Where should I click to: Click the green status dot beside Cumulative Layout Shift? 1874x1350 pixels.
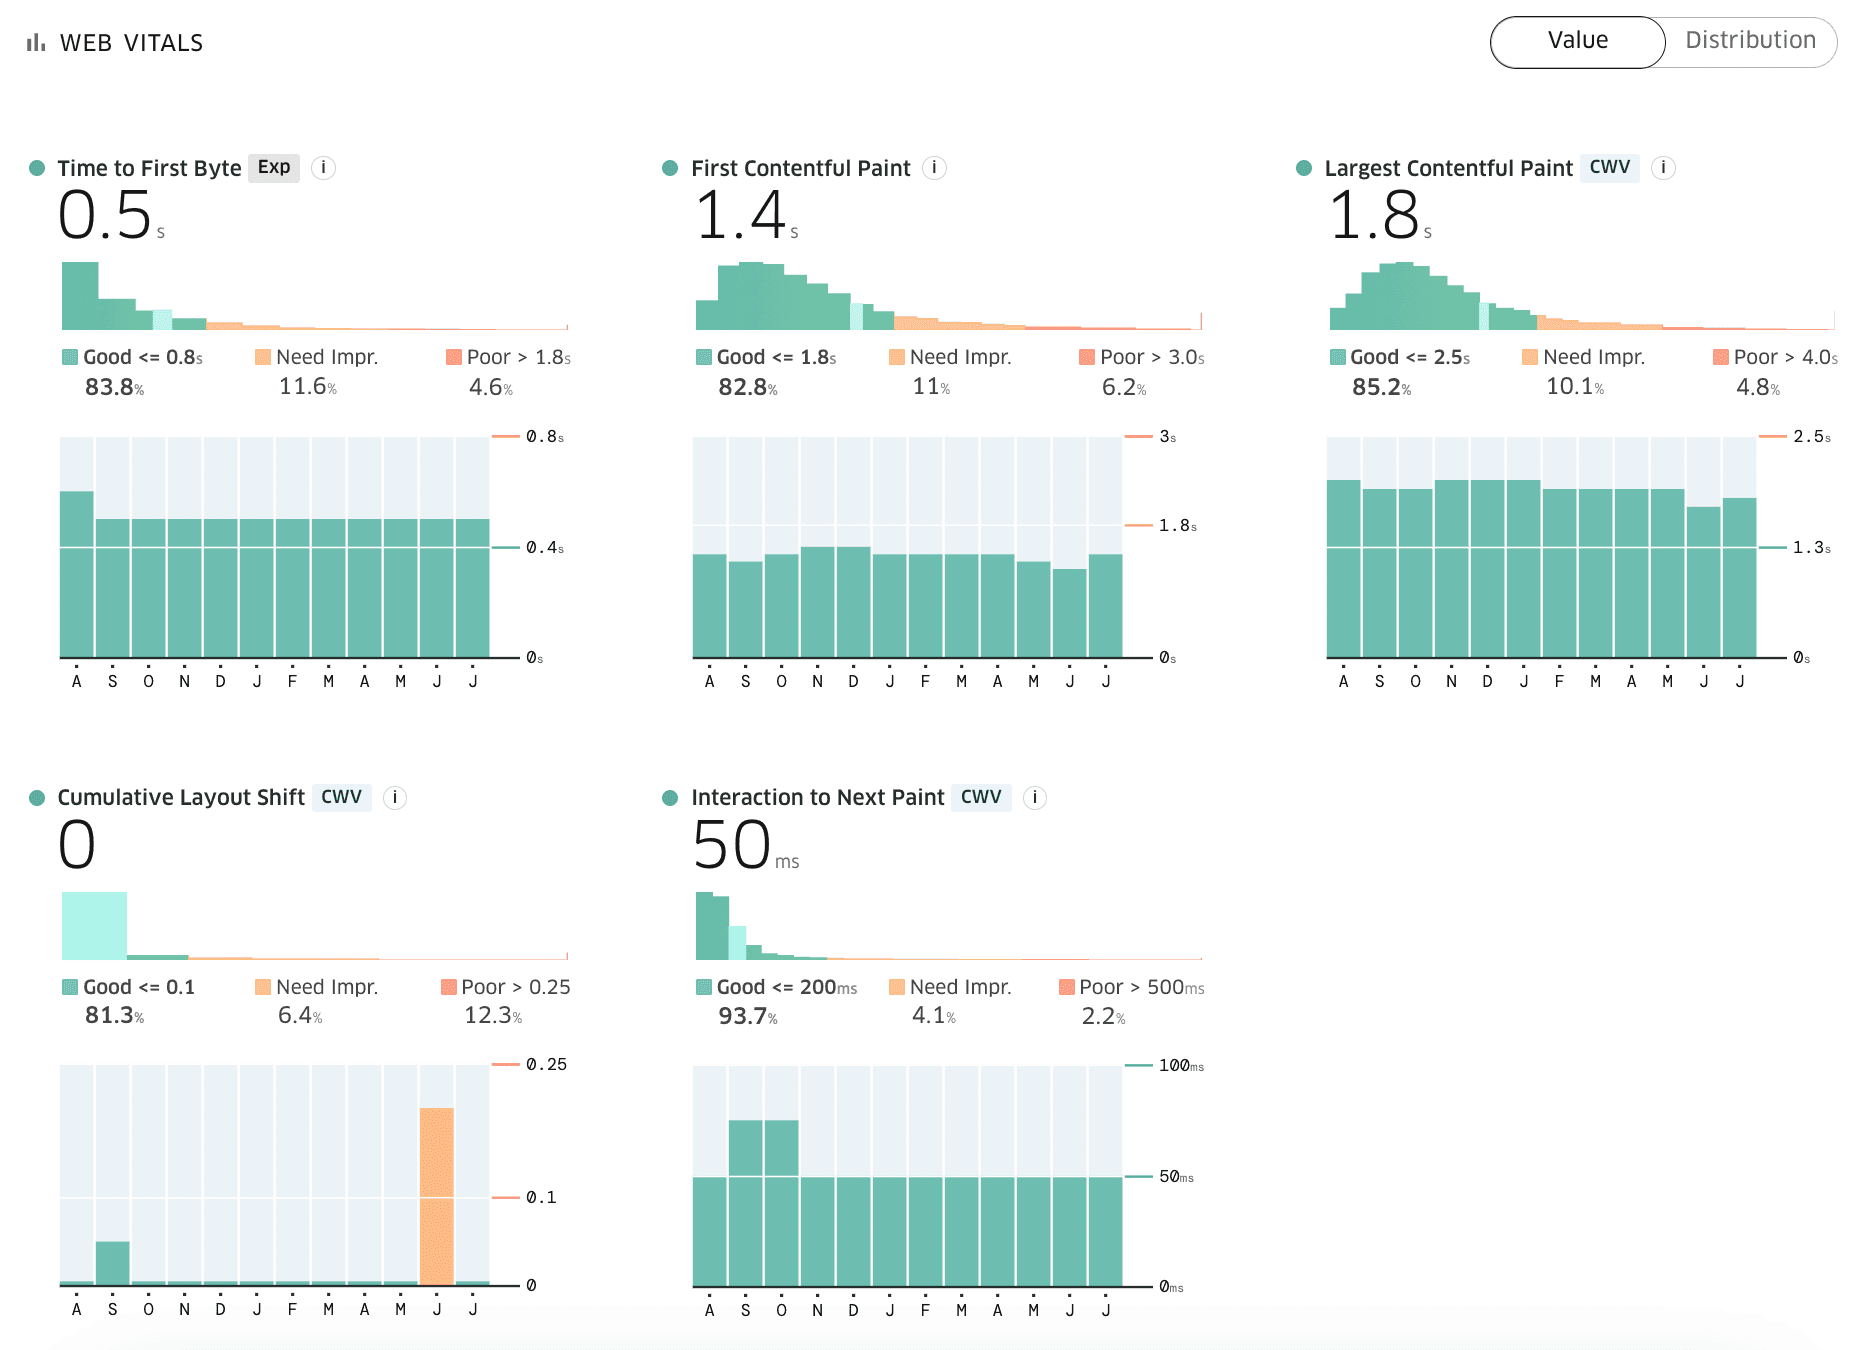click(x=37, y=798)
